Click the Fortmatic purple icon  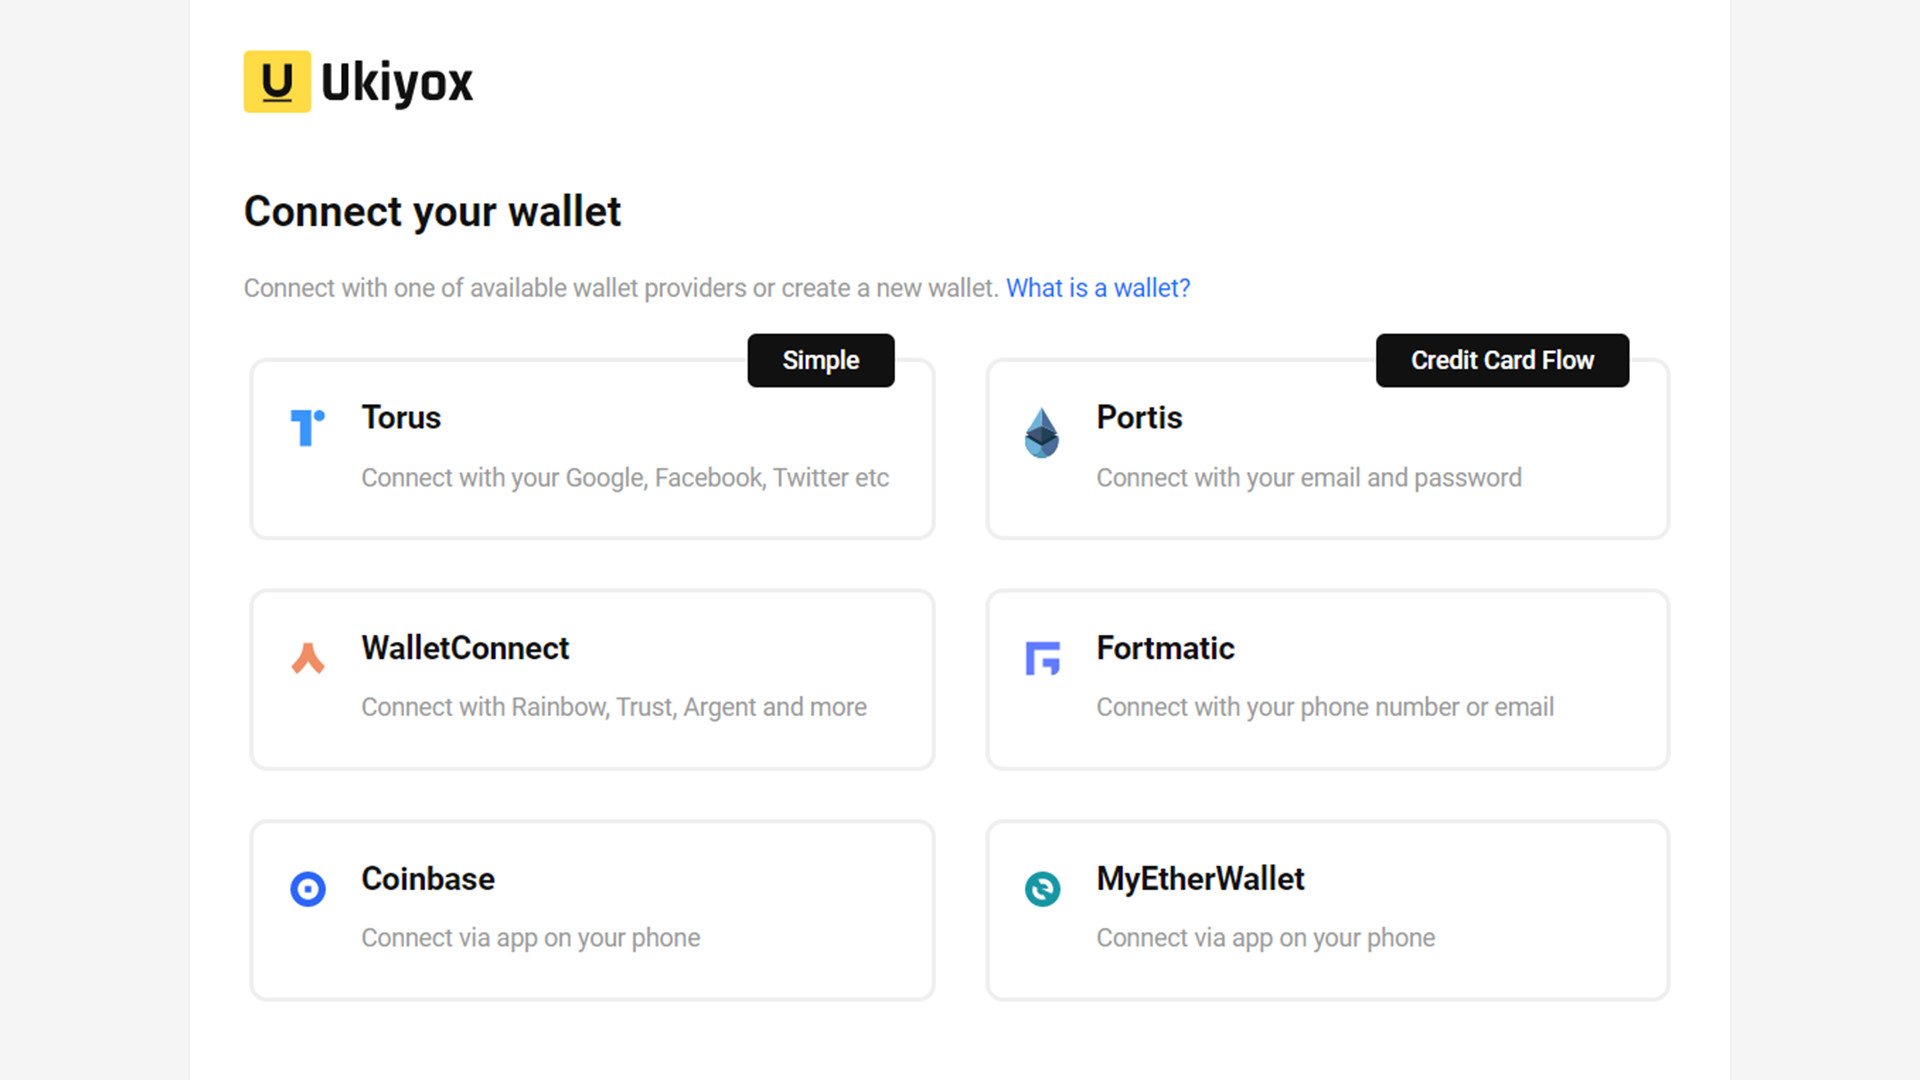tap(1042, 658)
